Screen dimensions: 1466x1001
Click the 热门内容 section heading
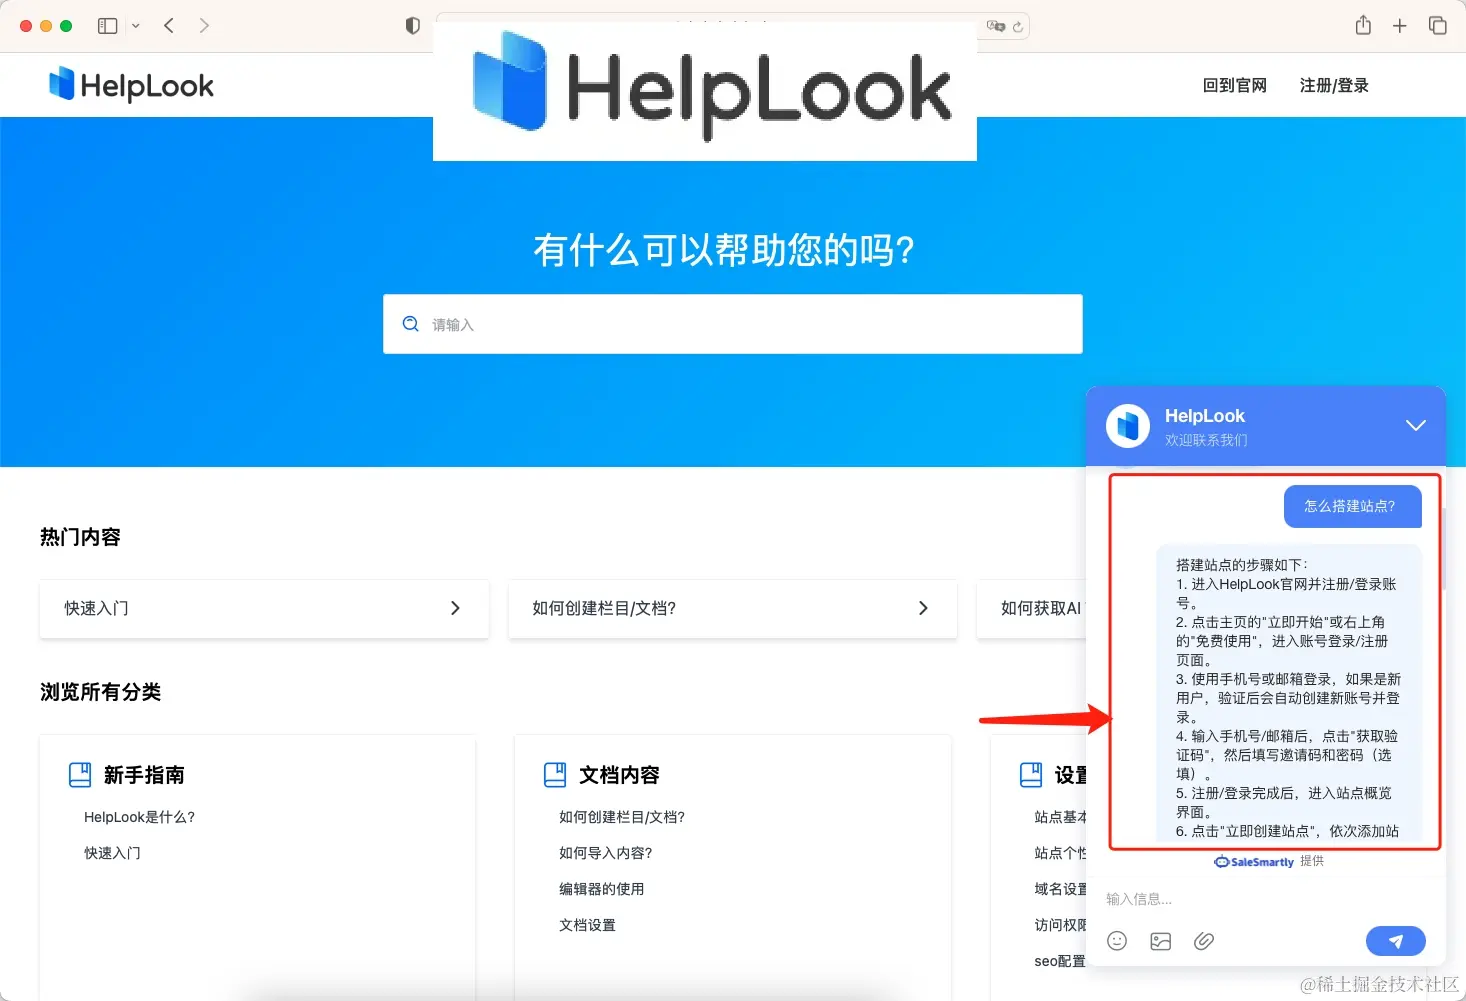pos(80,537)
